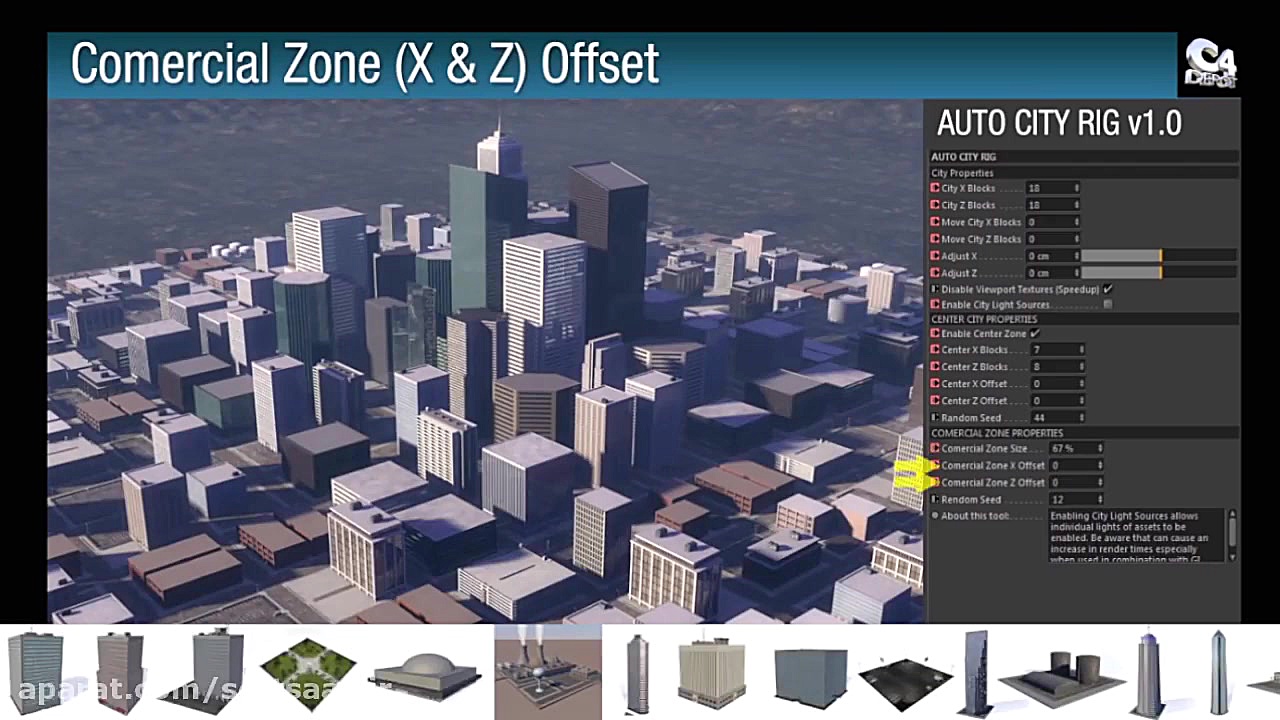Click the keyframe icon beside City Z Blocks
Image resolution: width=1280 pixels, height=720 pixels.
(935, 205)
